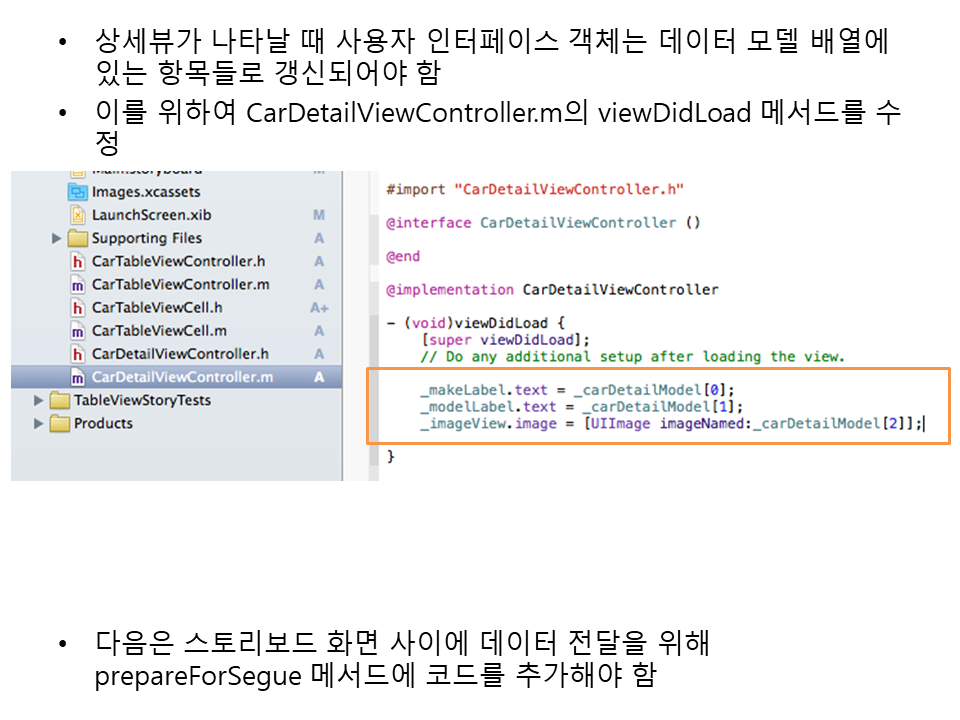This screenshot has height=720, width=960.
Task: Click the M status badge beside LaunchScreen.xib
Action: coord(319,215)
